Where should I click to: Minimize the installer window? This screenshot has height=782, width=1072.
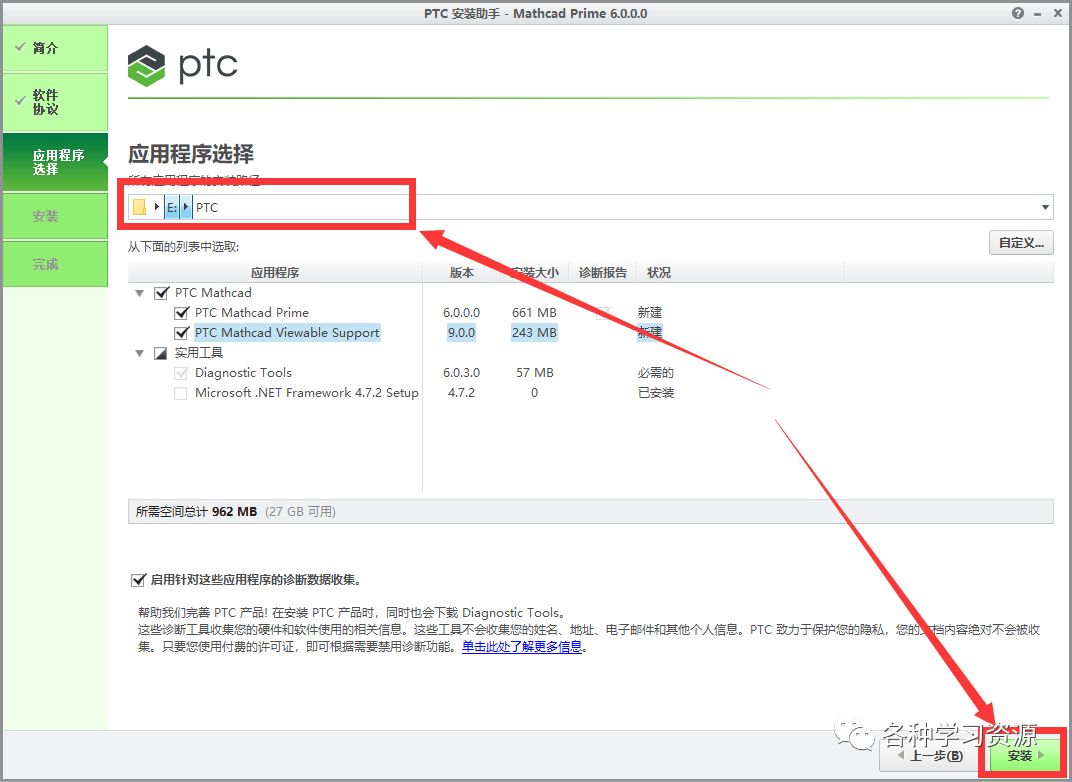pos(1038,13)
